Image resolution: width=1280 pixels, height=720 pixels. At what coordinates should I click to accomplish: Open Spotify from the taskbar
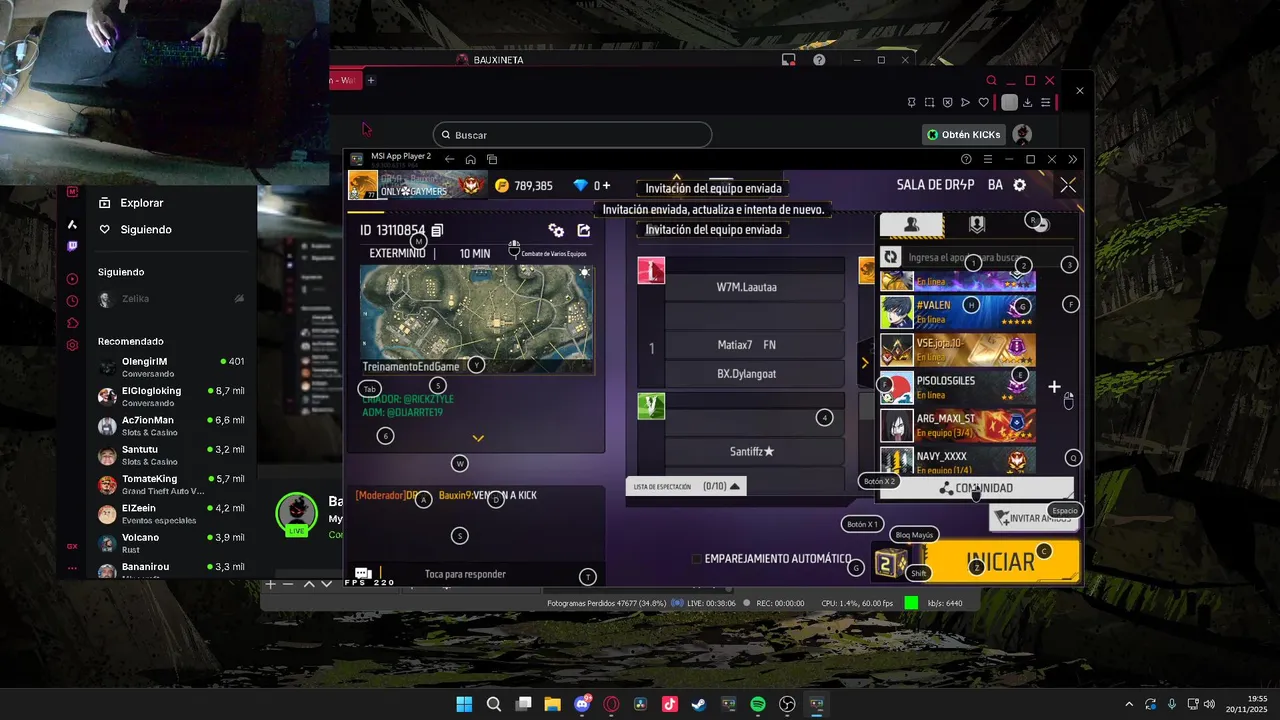tap(758, 704)
